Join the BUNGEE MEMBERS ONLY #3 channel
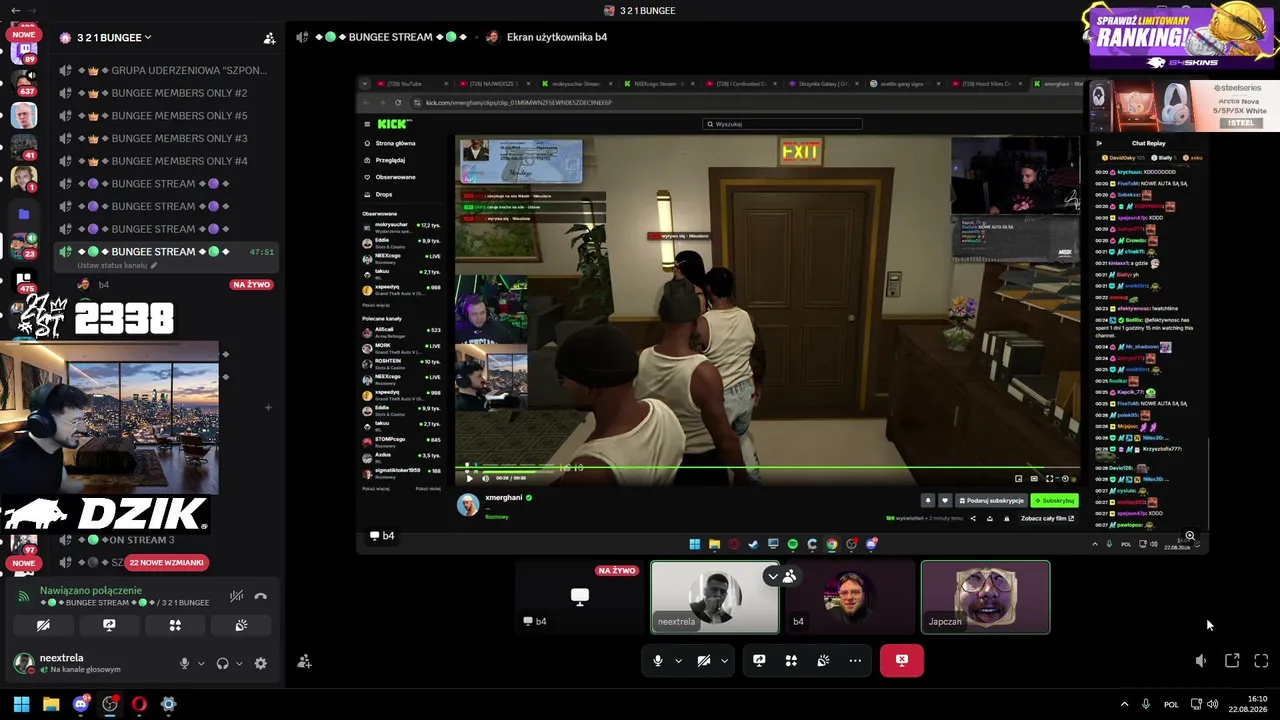The height and width of the screenshot is (720, 1280). tap(164, 138)
